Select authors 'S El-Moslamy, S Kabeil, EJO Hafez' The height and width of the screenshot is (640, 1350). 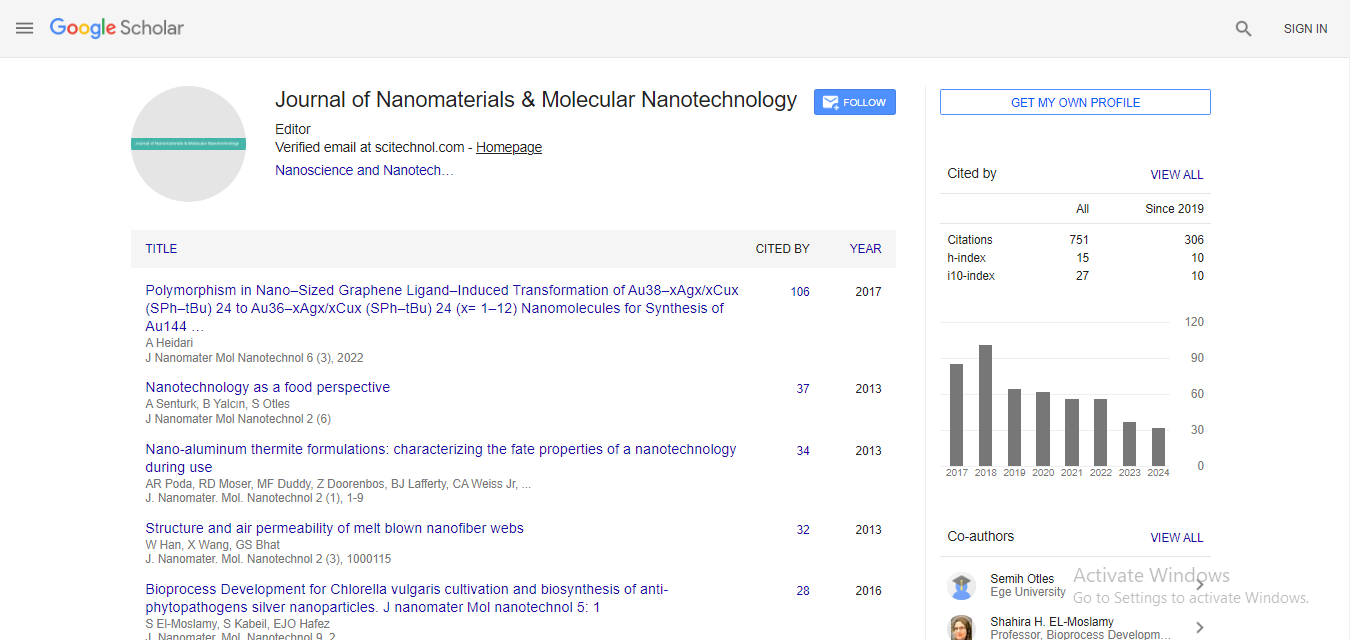(239, 623)
